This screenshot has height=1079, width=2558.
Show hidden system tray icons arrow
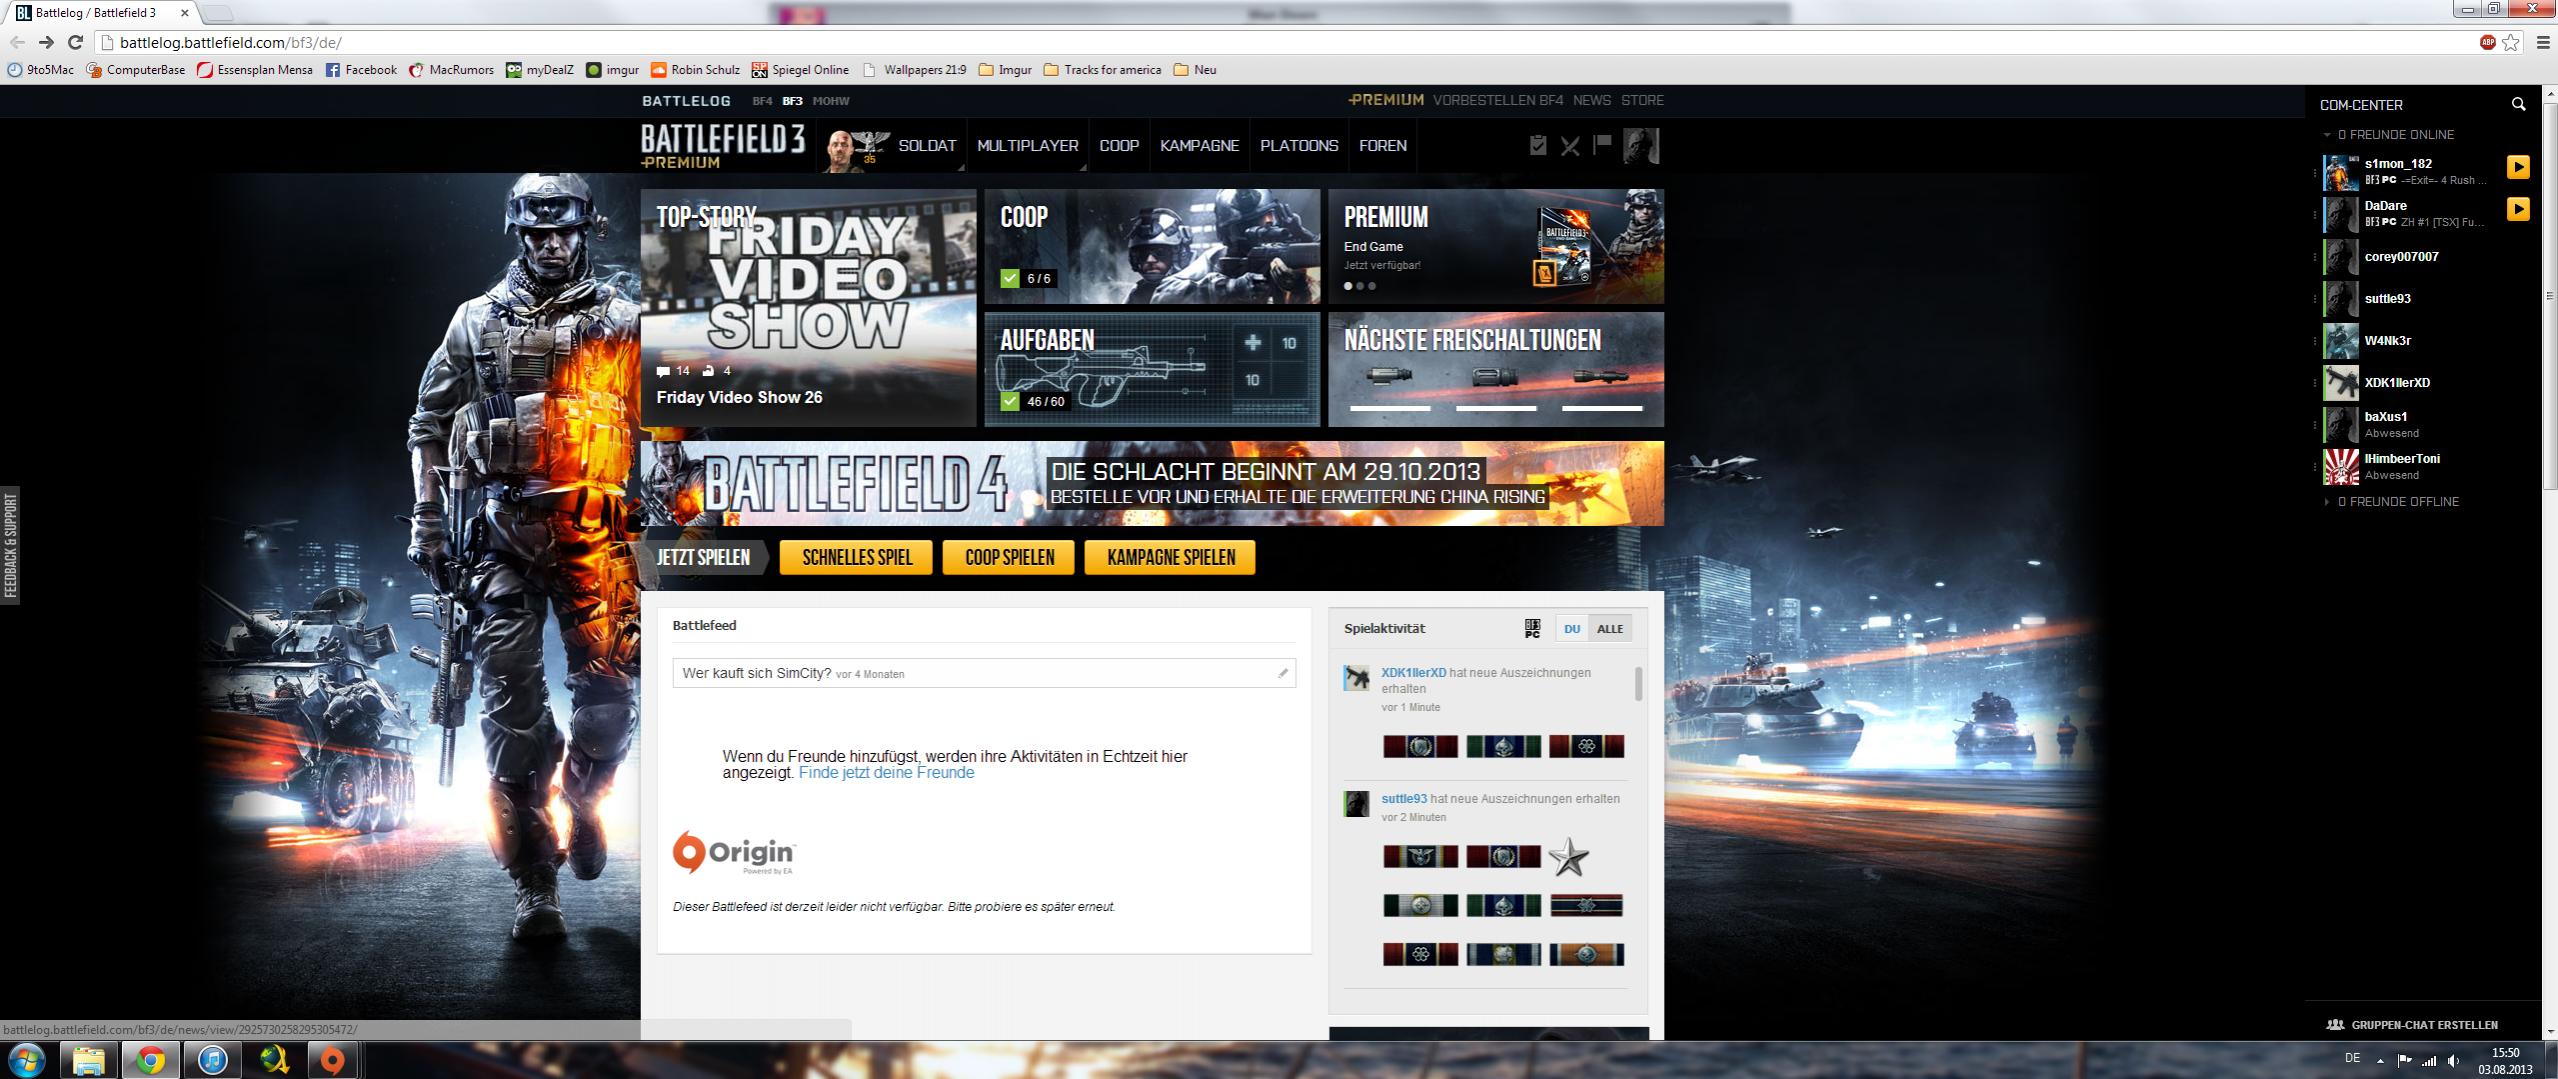tap(2380, 1061)
